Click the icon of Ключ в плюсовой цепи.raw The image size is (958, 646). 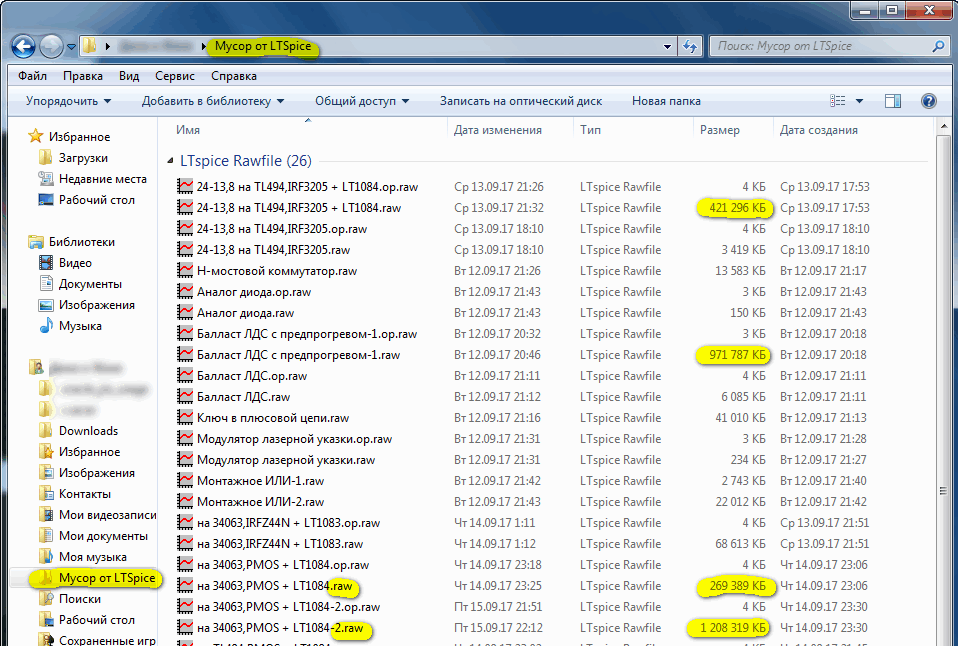click(185, 418)
